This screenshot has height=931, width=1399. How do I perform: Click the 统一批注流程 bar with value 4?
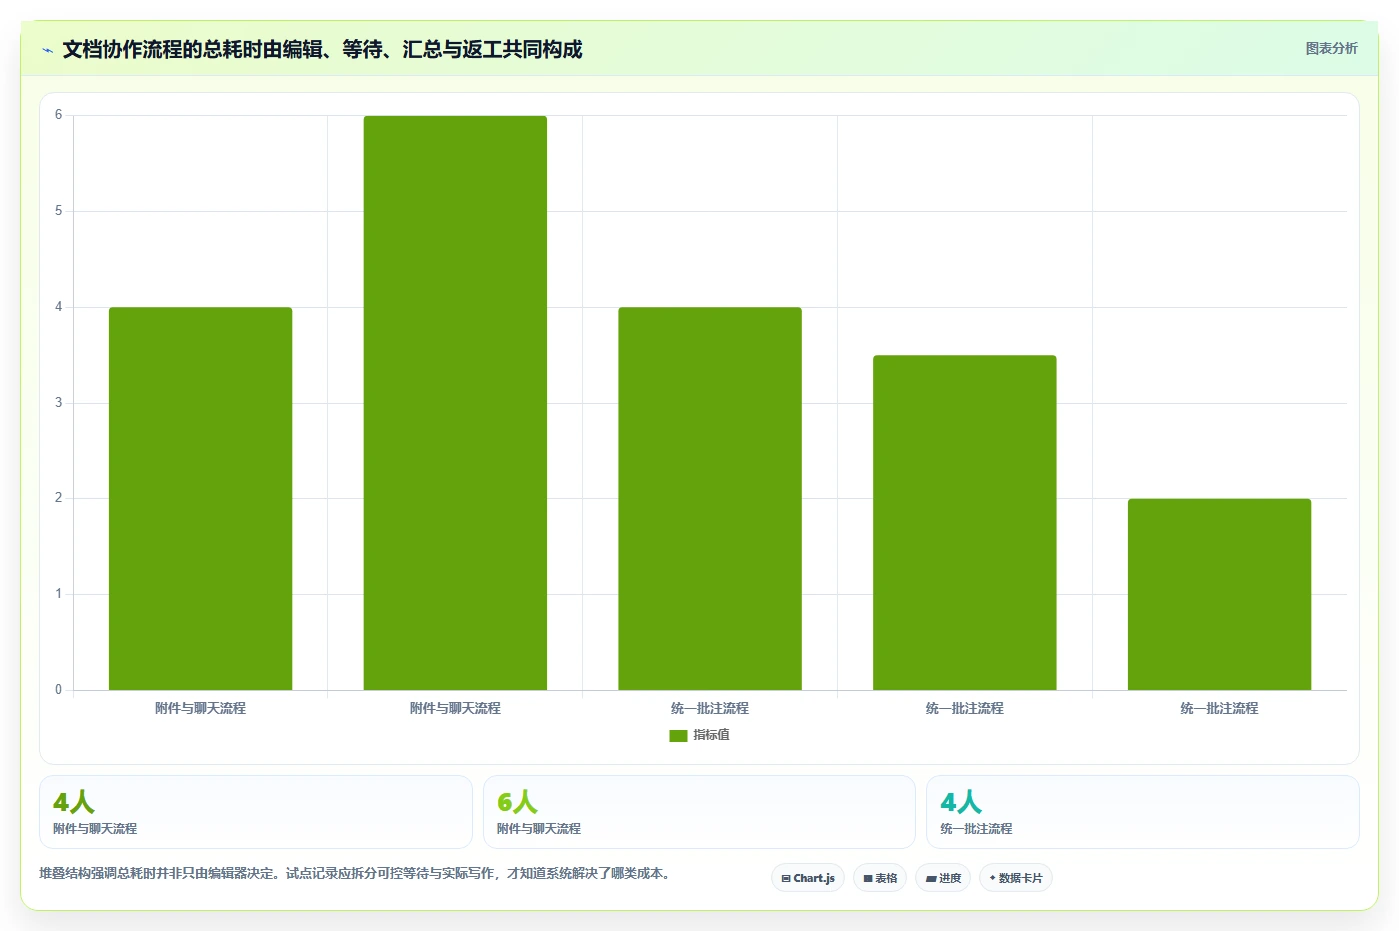pos(710,498)
